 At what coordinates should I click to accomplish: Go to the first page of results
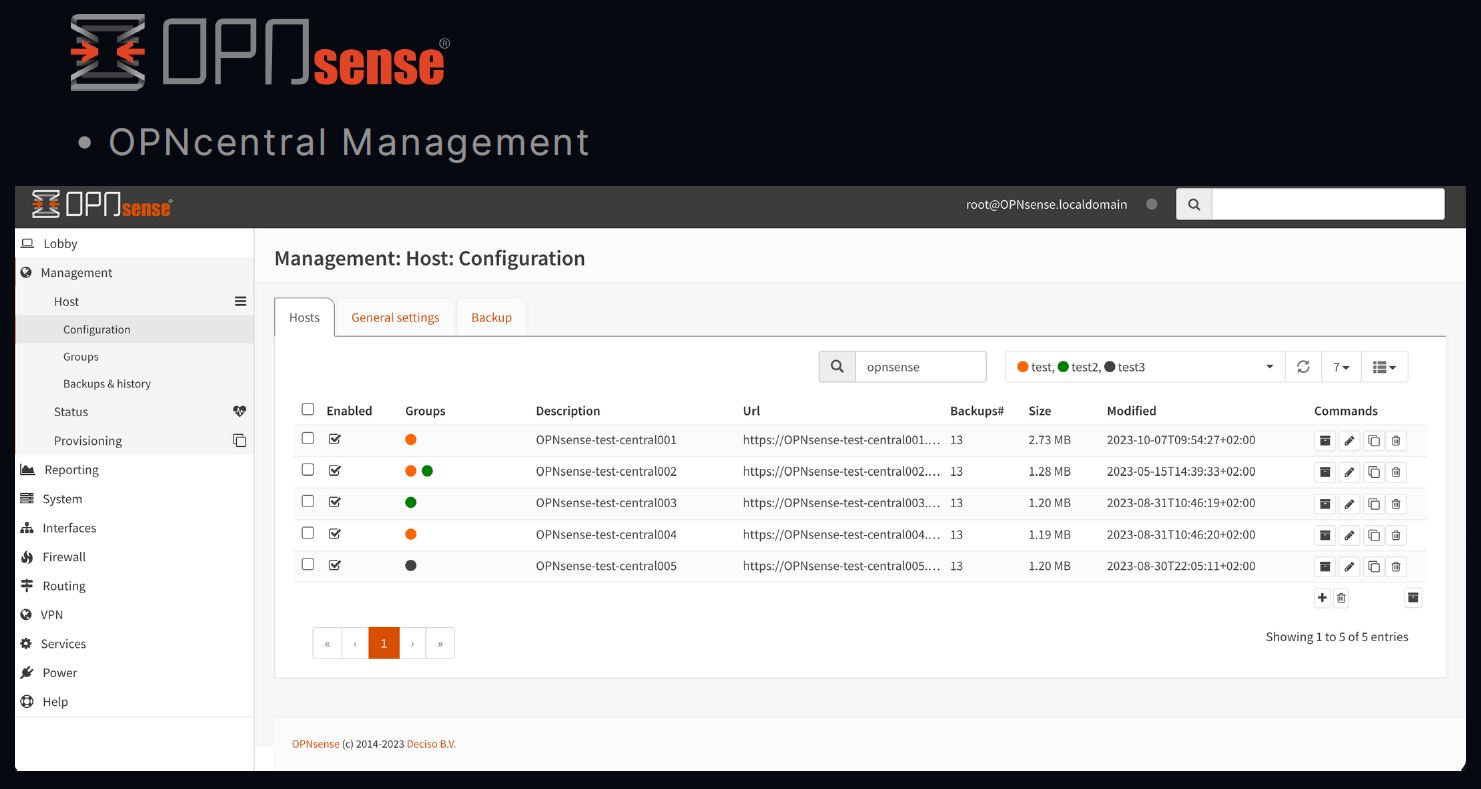(327, 643)
